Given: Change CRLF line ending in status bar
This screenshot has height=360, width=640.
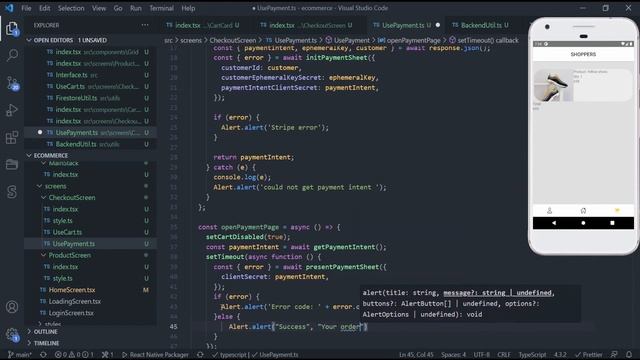Looking at the screenshot, I should [504, 355].
